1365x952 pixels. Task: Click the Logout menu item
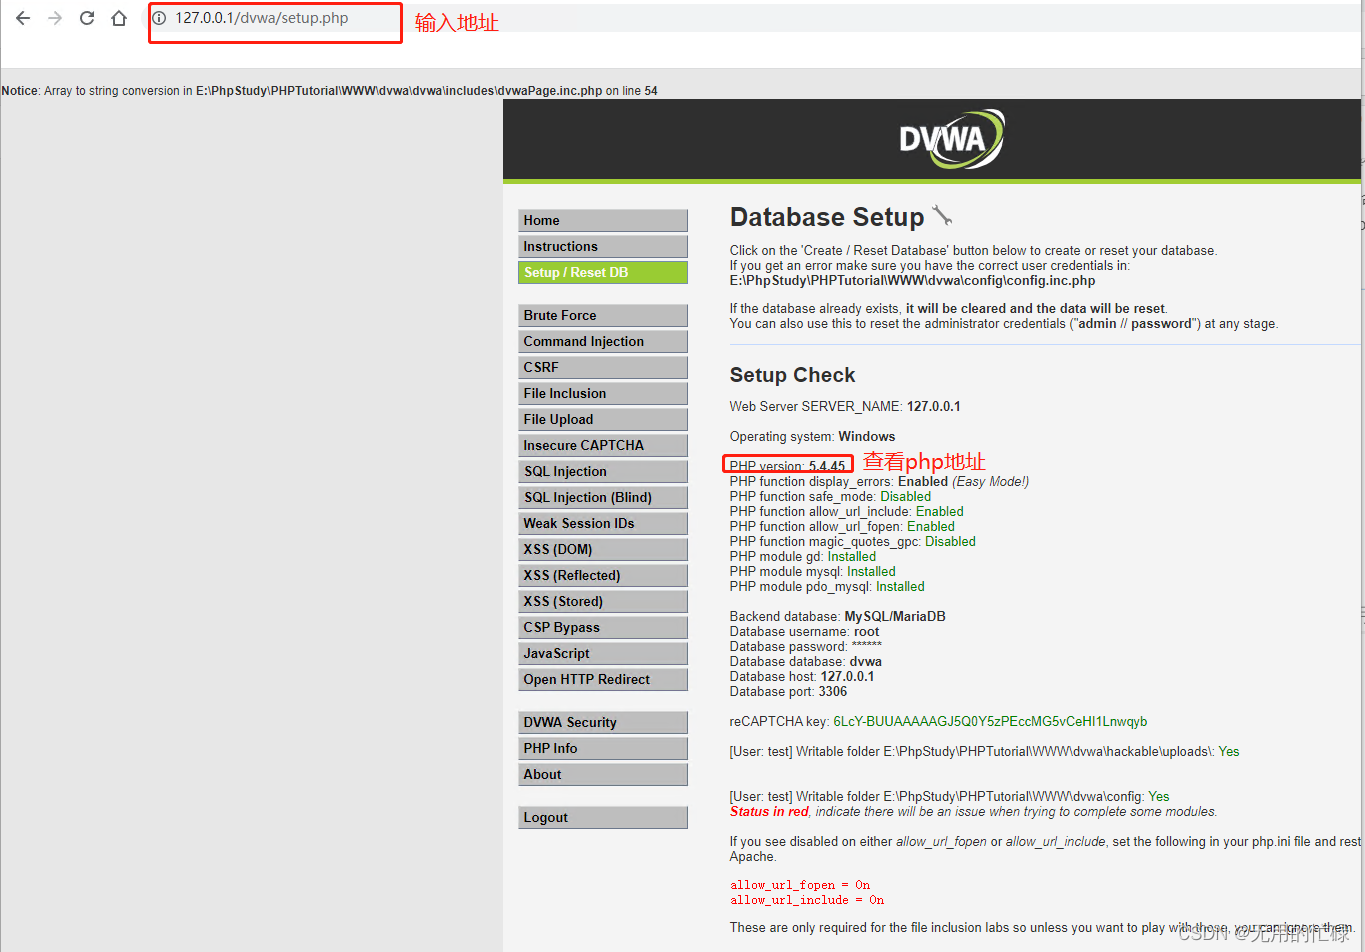[x=603, y=817]
